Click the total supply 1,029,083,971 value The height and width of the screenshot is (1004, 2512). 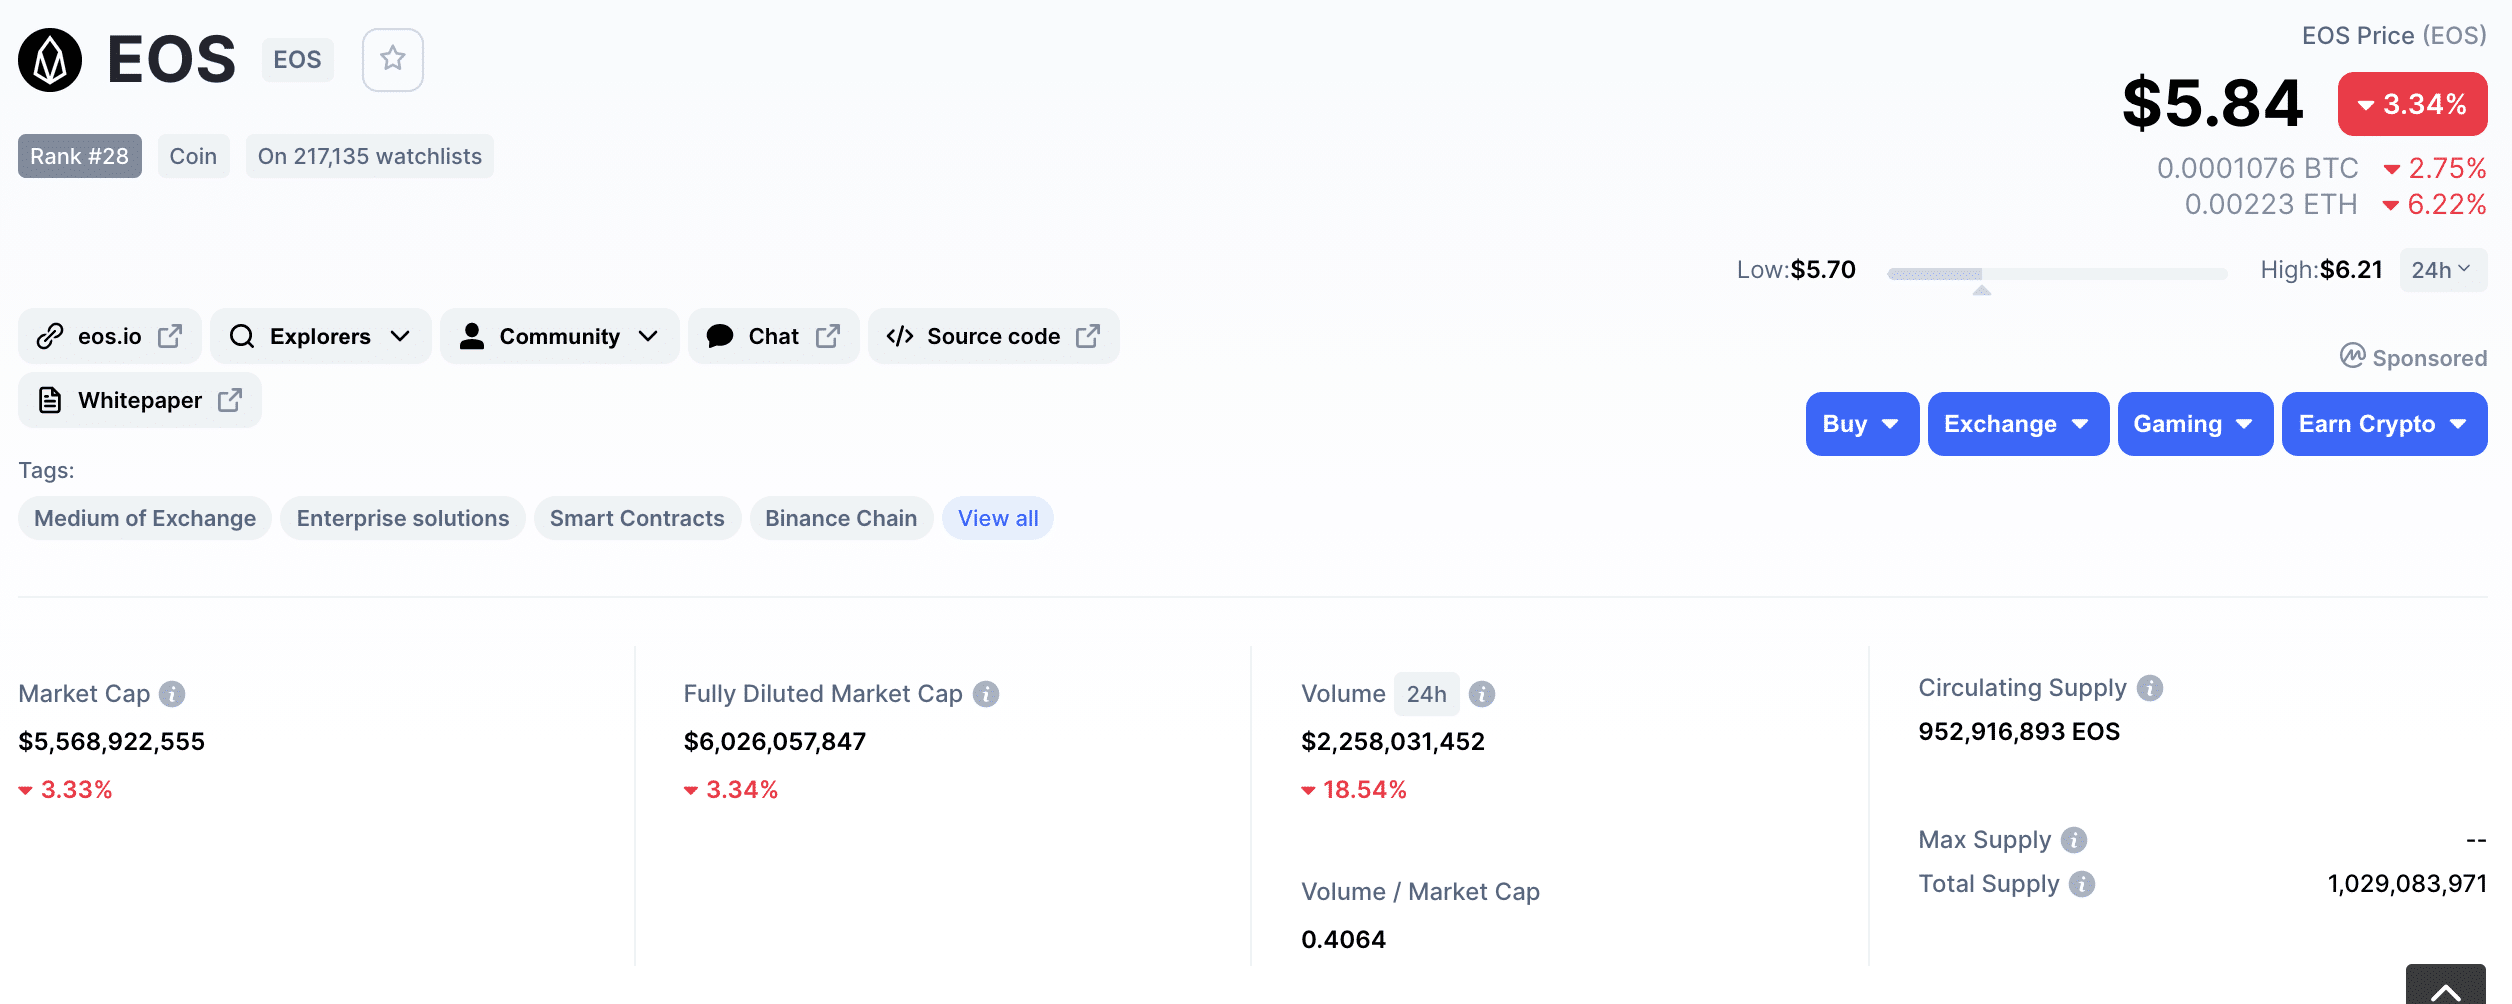tap(2407, 884)
